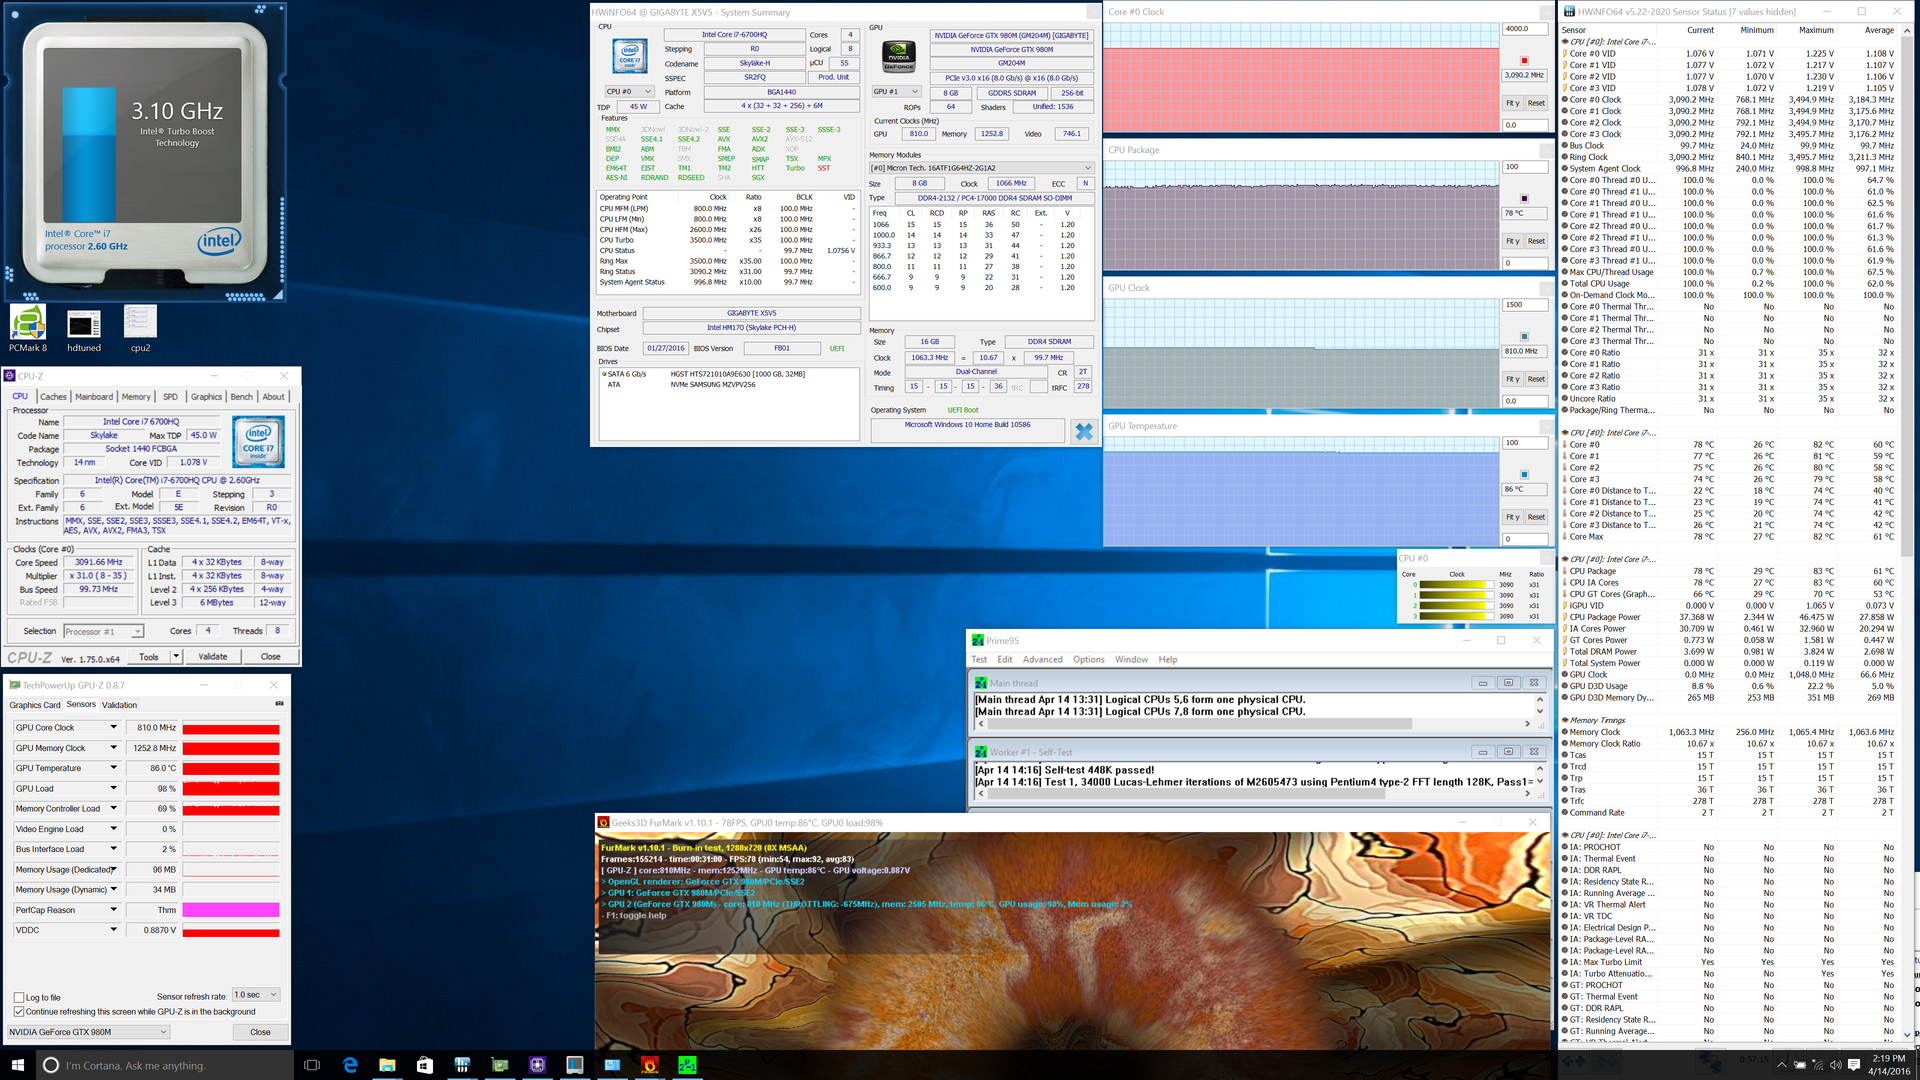1920x1080 pixels.
Task: Click GPU-Z screenshot camera icon
Action: 279,704
